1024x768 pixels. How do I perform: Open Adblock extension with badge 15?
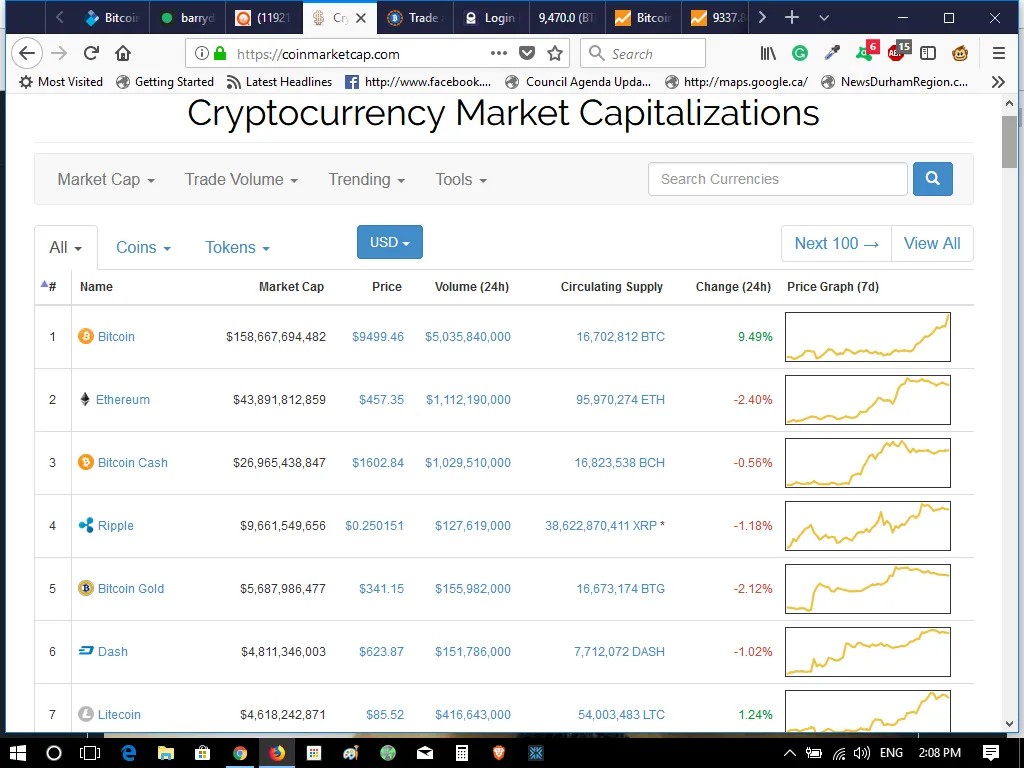pyautogui.click(x=899, y=52)
